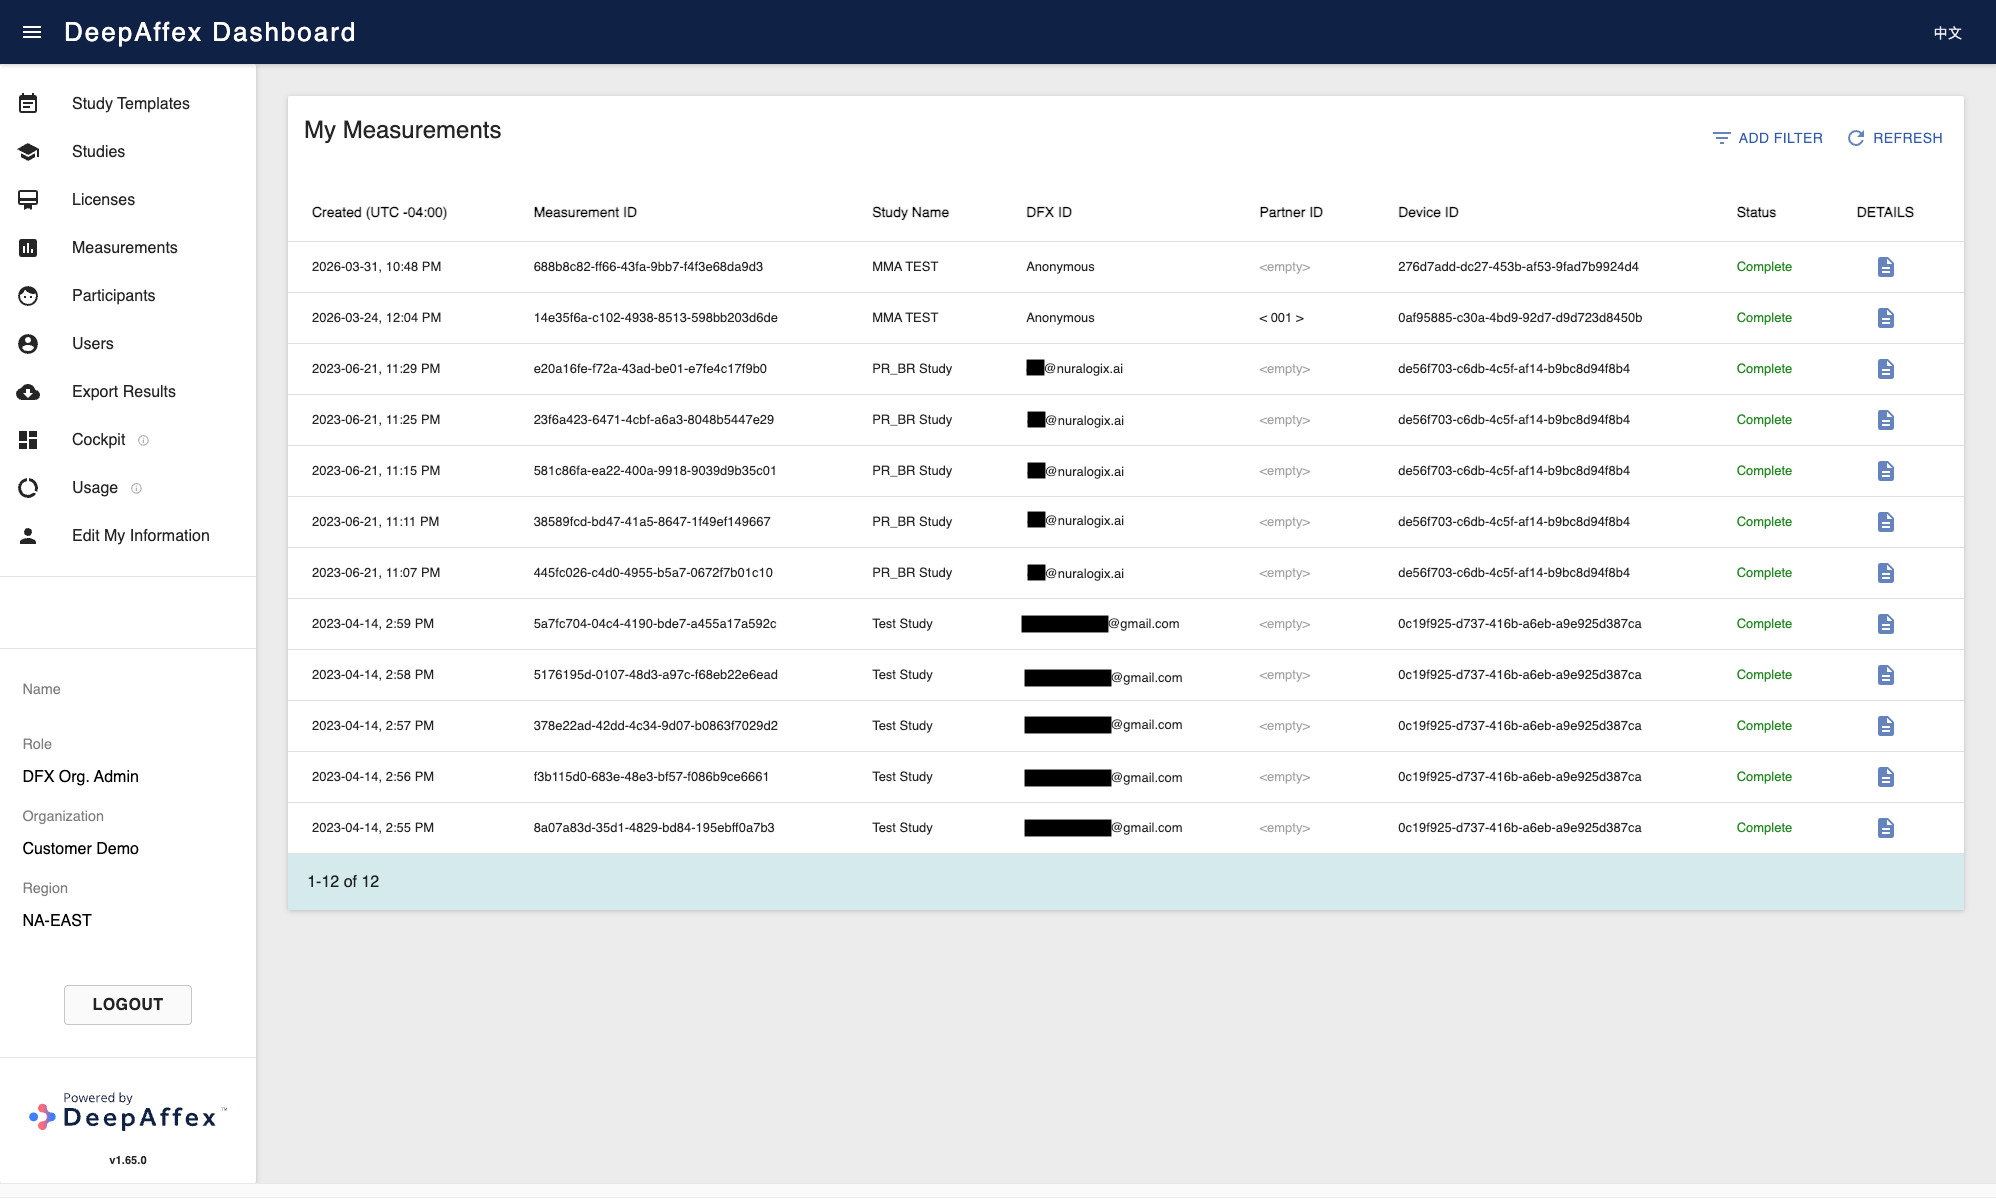1996x1198 pixels.
Task: Click the Cockpit dashboard grid icon
Action: tap(28, 439)
